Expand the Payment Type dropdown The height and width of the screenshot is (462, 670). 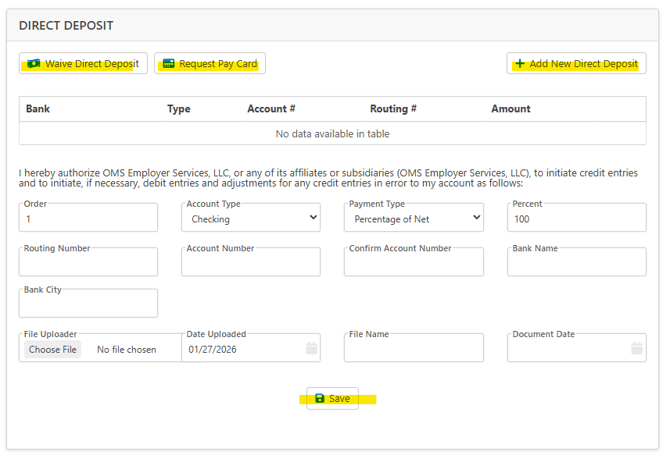(414, 218)
